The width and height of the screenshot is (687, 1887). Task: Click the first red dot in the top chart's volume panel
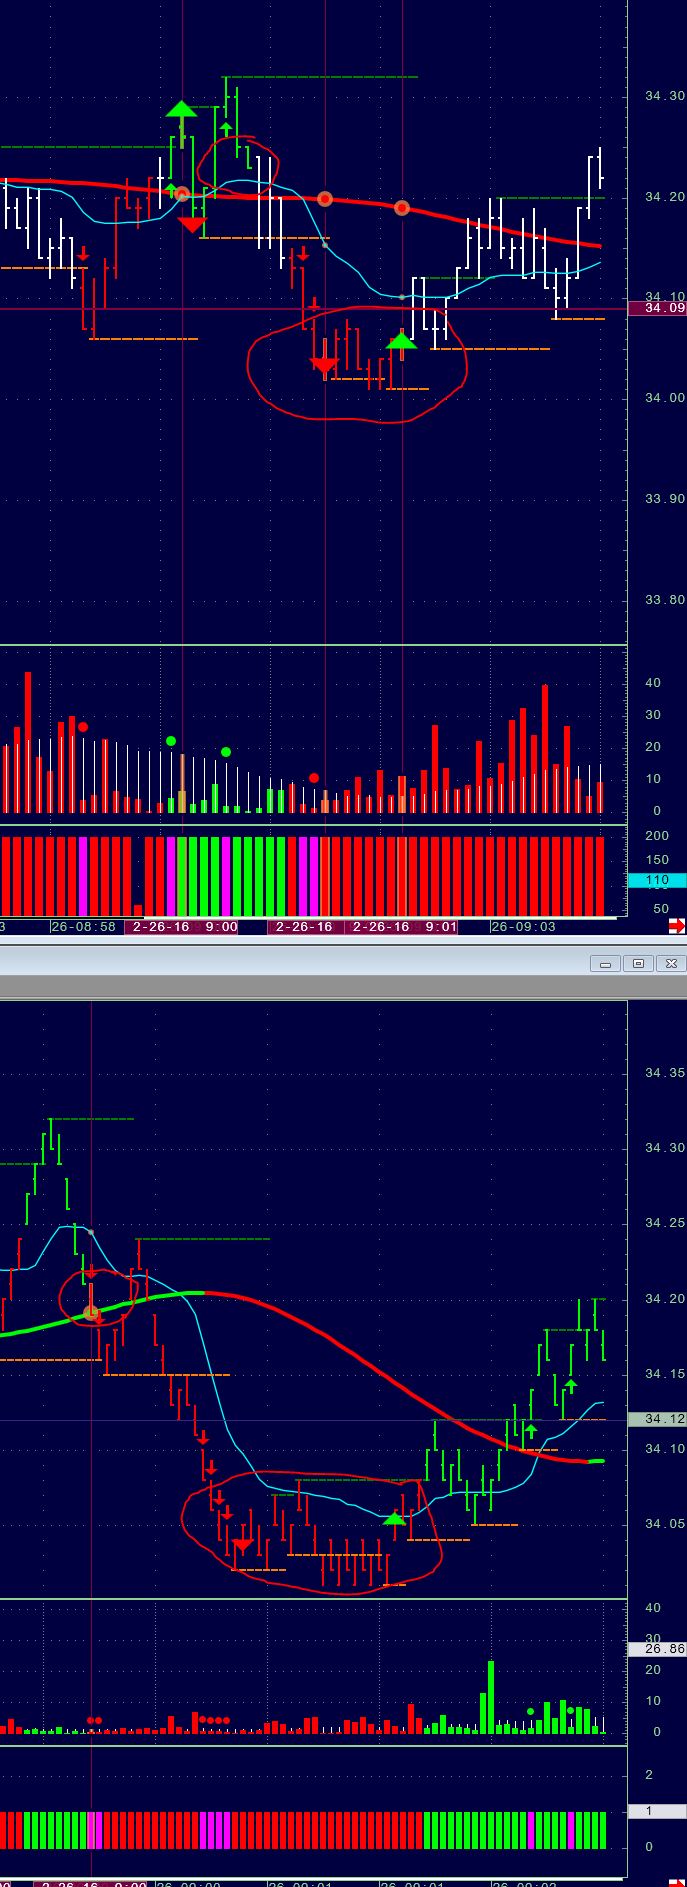pos(83,728)
